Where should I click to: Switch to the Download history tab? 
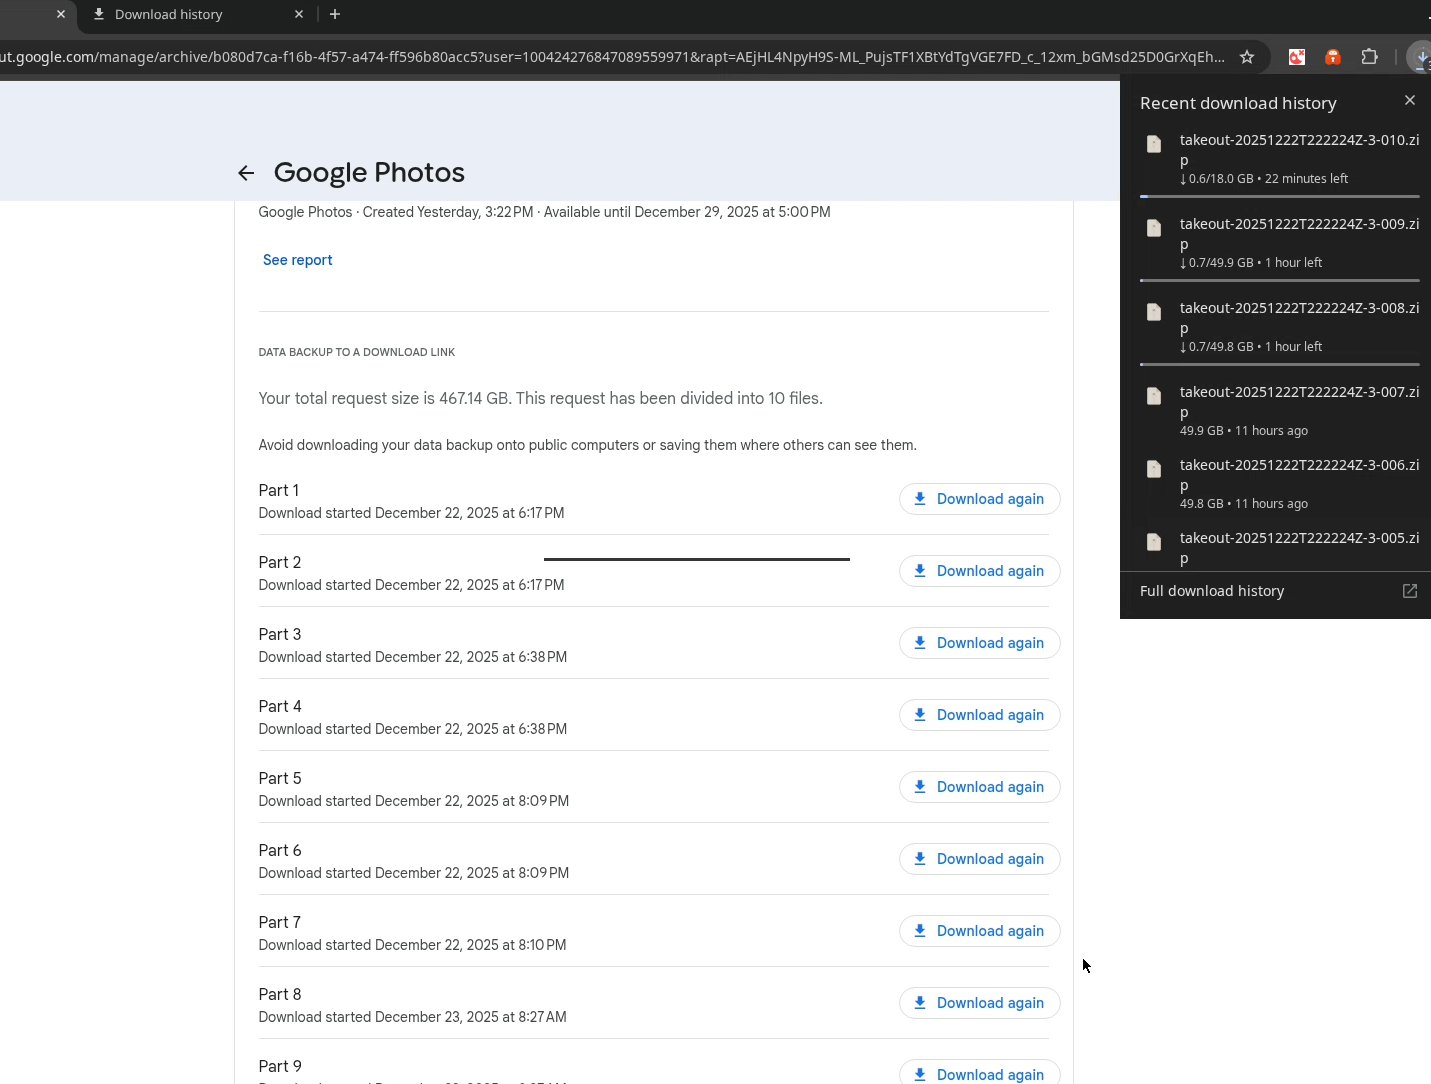tap(168, 14)
